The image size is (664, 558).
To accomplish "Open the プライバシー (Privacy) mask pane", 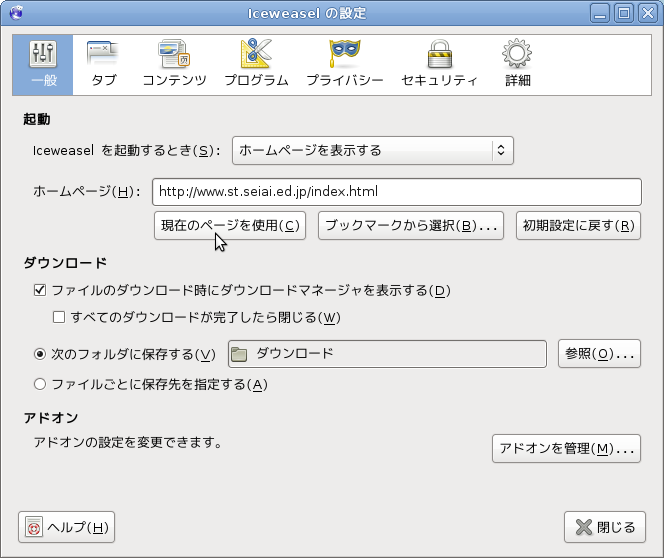I will click(x=345, y=65).
